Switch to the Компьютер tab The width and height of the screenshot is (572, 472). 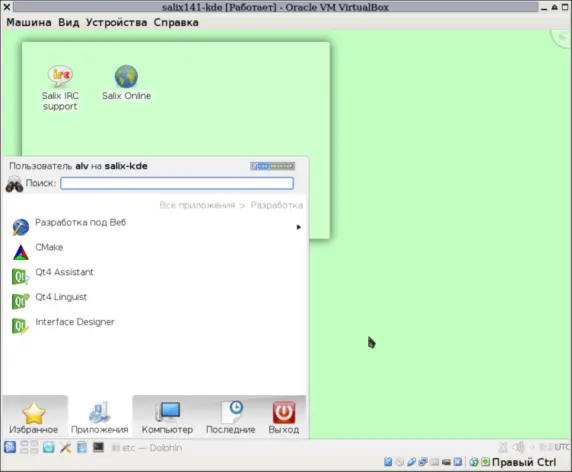(x=167, y=417)
